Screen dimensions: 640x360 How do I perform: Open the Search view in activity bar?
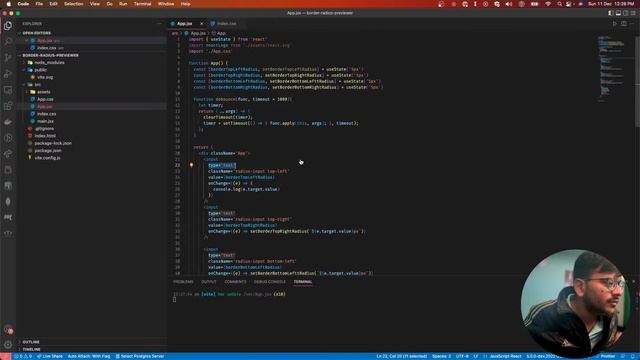[x=8, y=42]
